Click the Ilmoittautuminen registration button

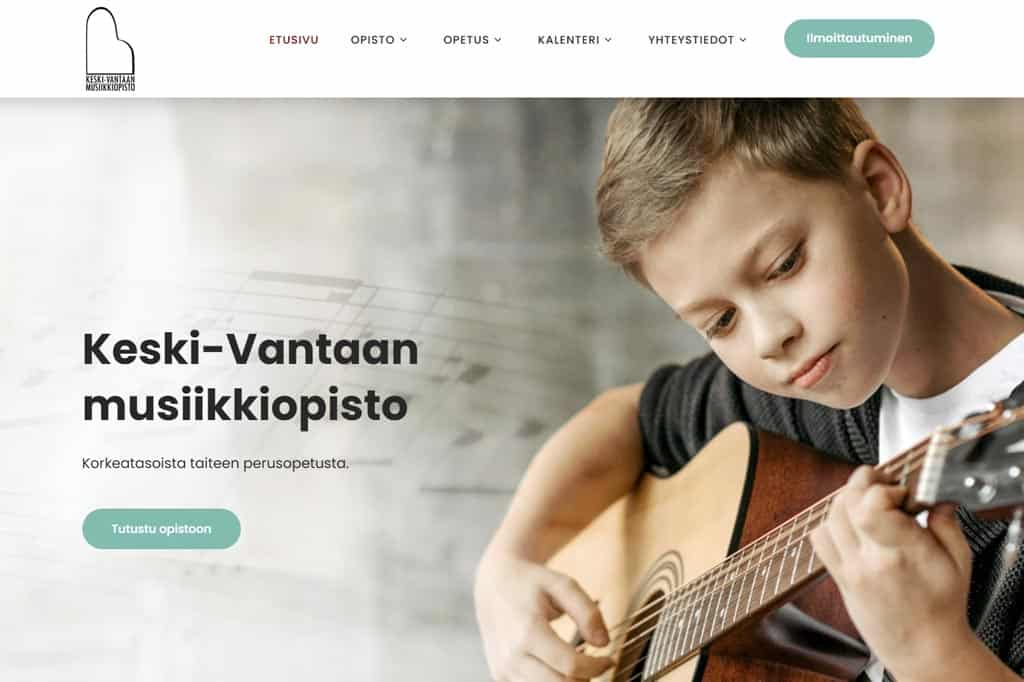[859, 39]
